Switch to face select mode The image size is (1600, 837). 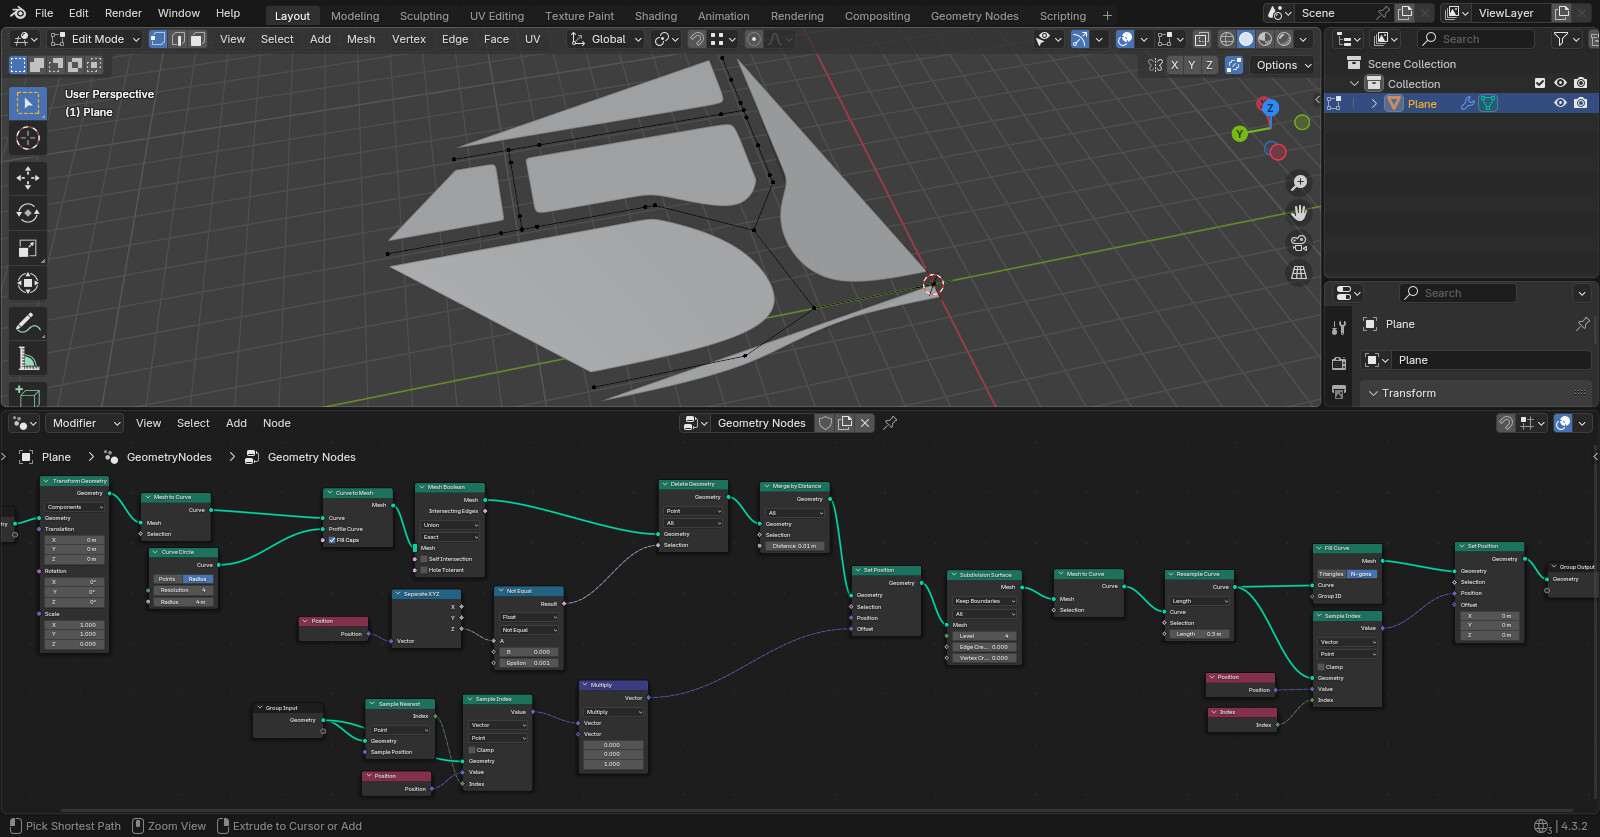(198, 39)
